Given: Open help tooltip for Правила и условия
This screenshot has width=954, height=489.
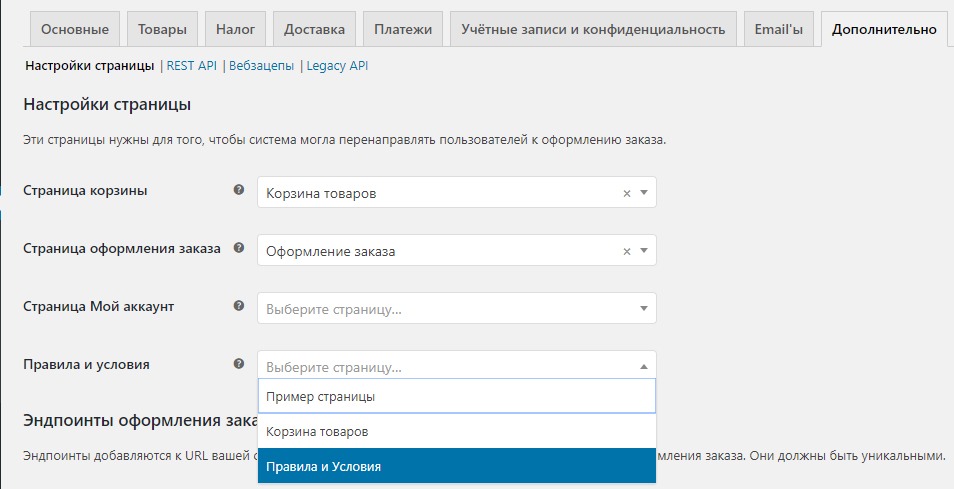Looking at the screenshot, I should 238,364.
